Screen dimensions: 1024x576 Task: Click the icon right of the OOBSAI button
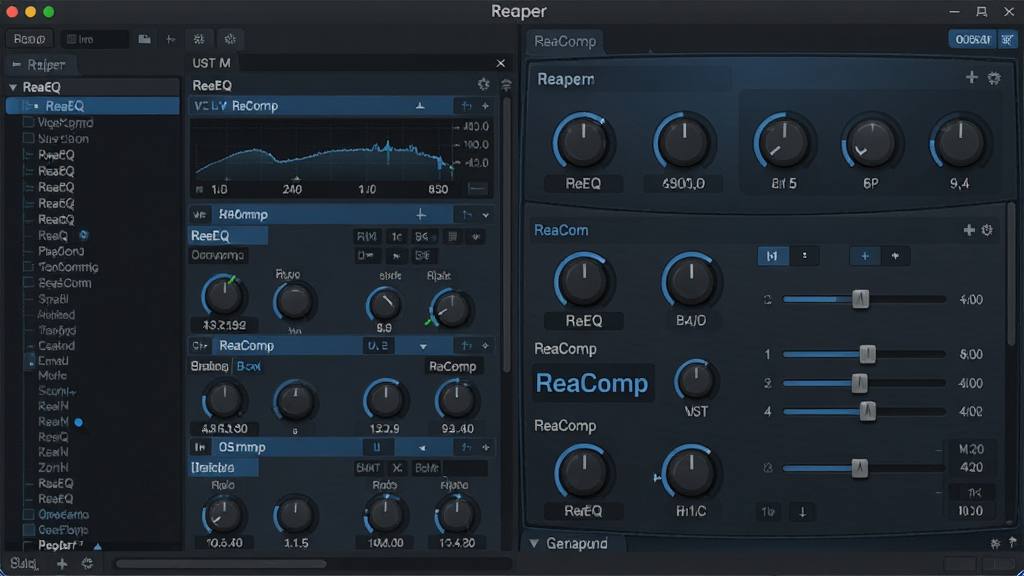1008,39
